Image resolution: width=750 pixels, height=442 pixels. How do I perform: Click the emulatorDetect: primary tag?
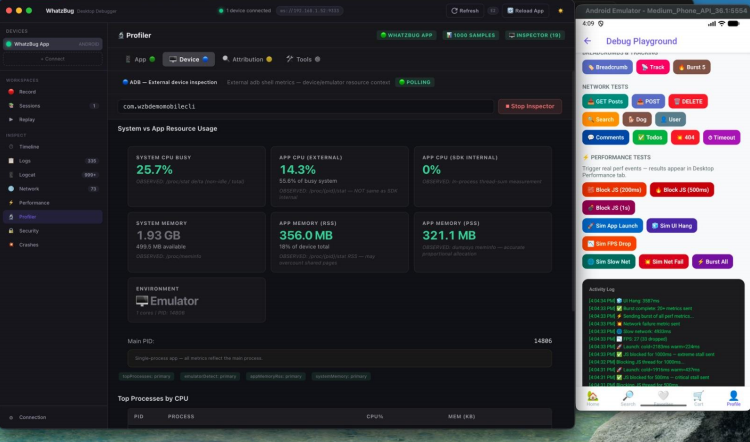(x=210, y=376)
